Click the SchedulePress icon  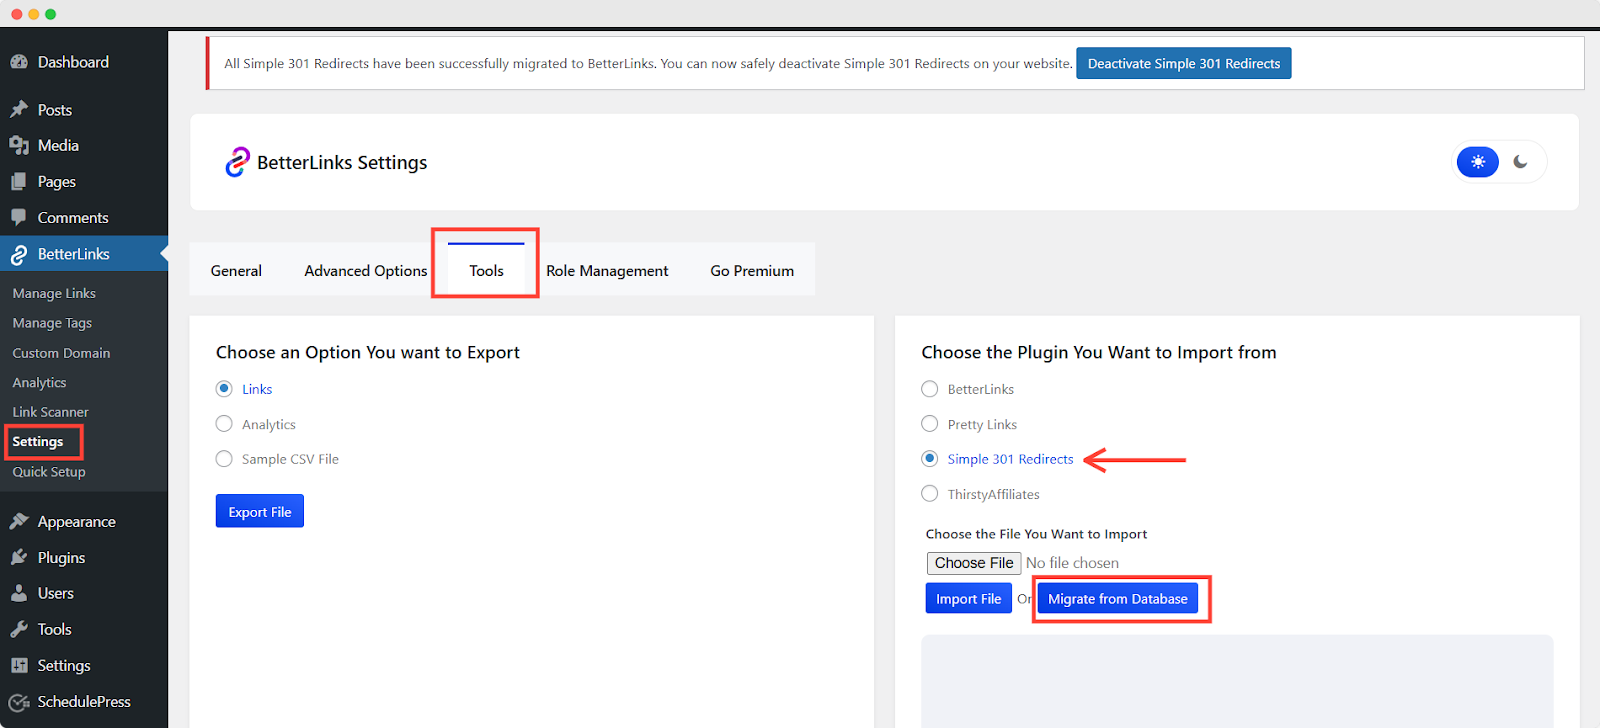(x=19, y=702)
